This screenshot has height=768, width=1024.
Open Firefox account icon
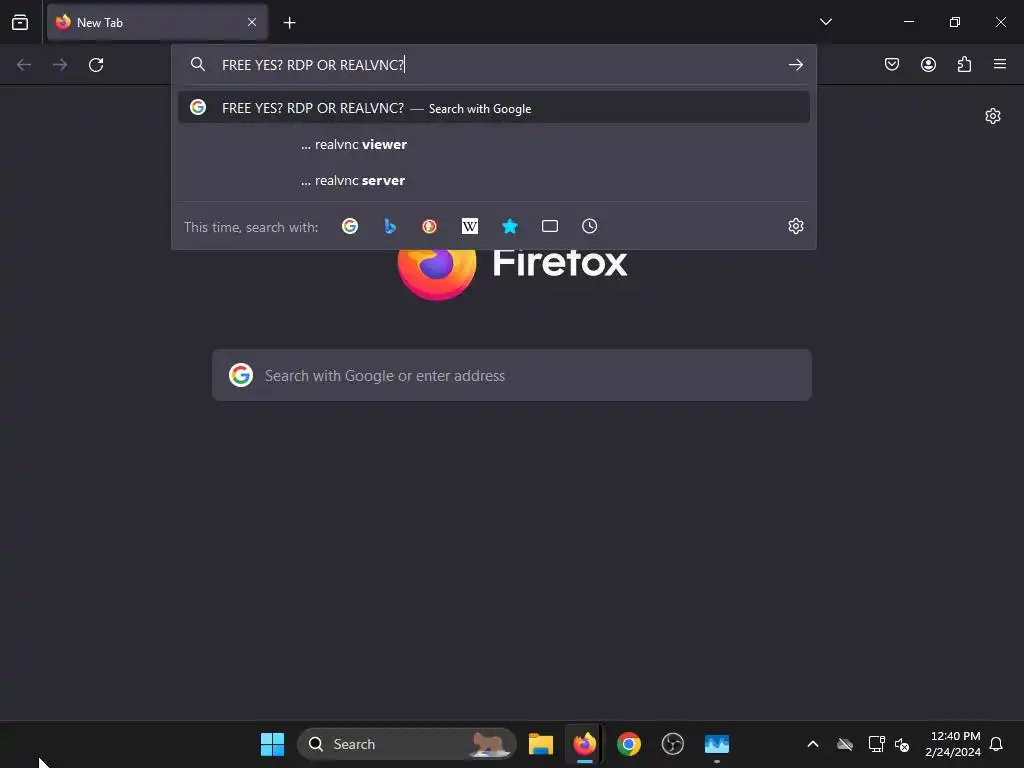(x=928, y=64)
